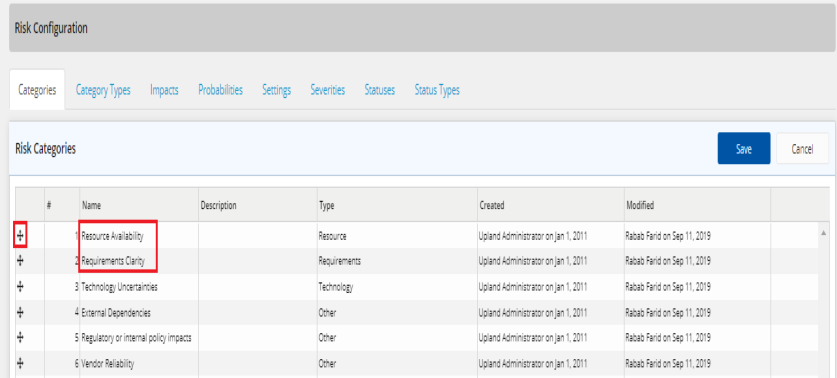Screen dimensions: 837x378
Task: Click Description cell of Resource Availability row
Action: [x=258, y=235]
